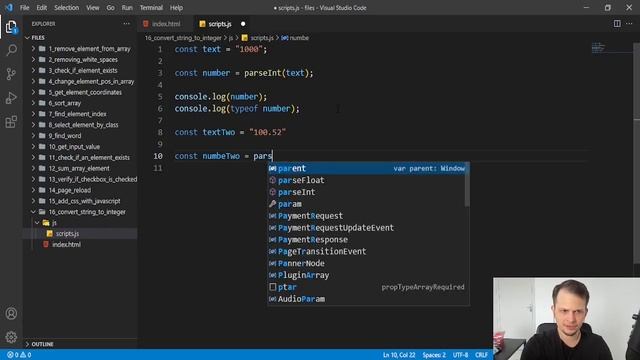Expand the 9_find_word folder
The image size is (640, 360).
pyautogui.click(x=80, y=136)
